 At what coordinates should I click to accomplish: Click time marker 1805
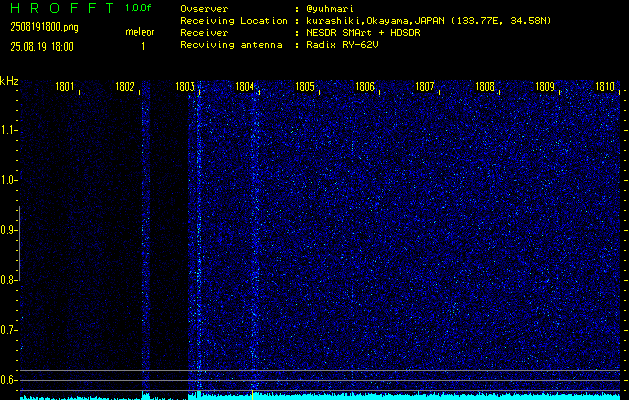coord(305,87)
